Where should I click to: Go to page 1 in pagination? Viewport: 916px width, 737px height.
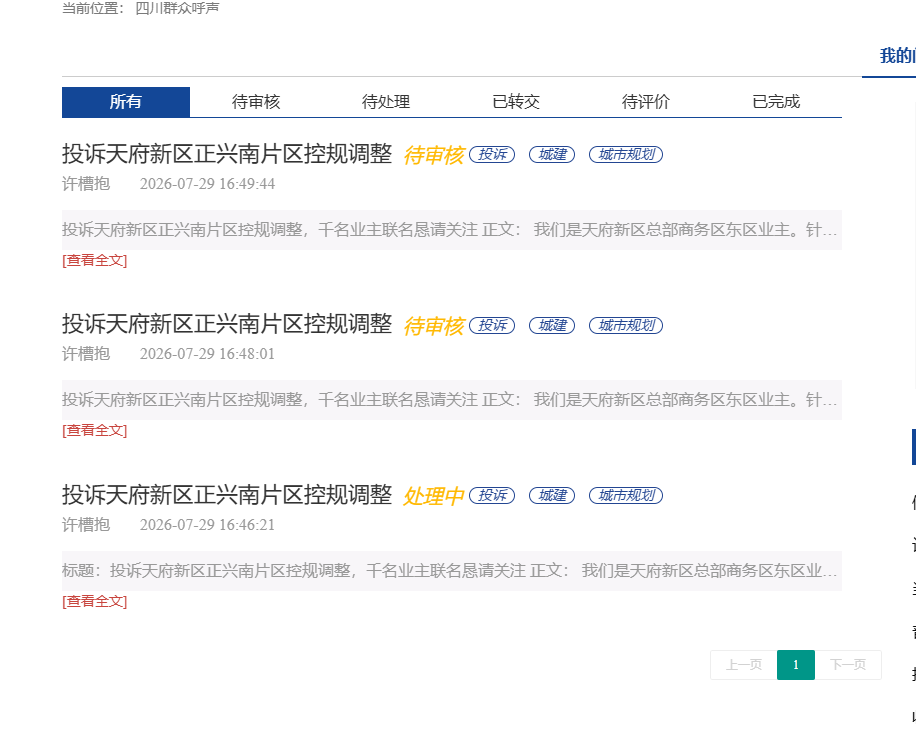click(796, 665)
